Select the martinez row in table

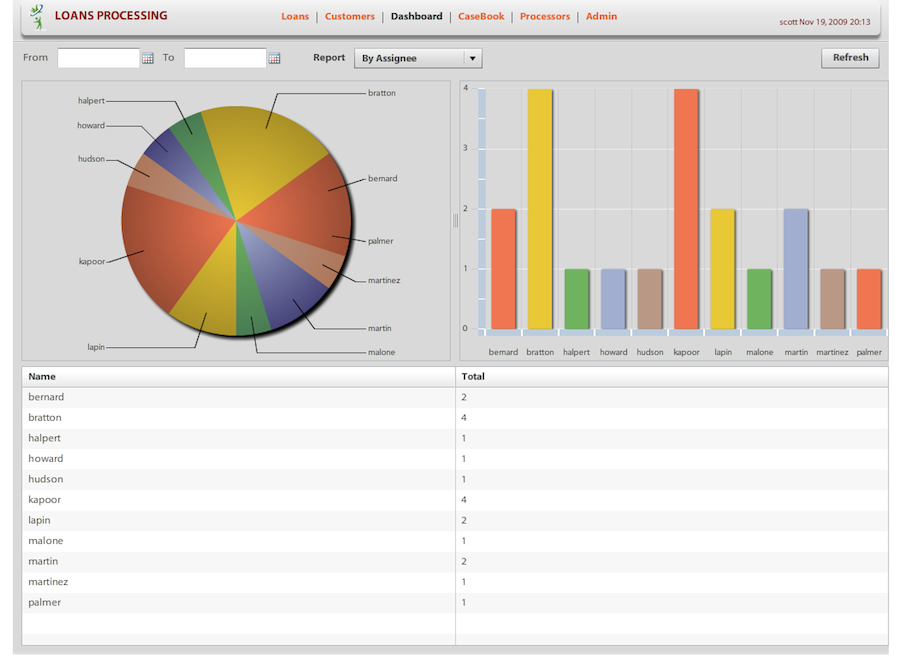click(x=455, y=582)
